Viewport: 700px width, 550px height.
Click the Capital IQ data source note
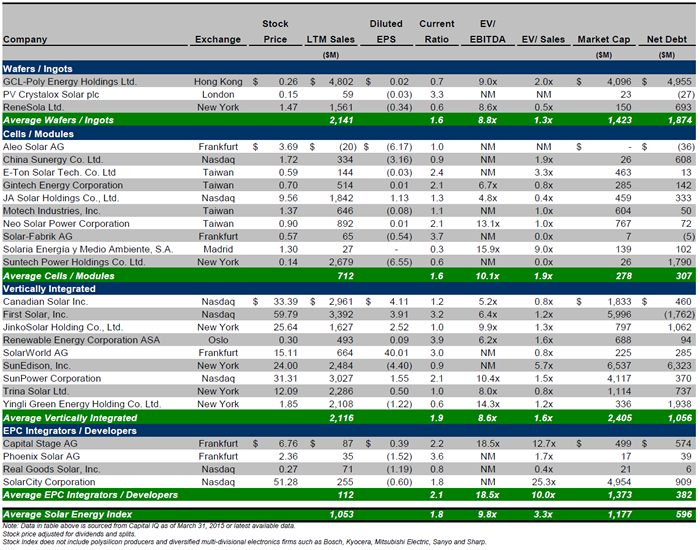click(149, 525)
